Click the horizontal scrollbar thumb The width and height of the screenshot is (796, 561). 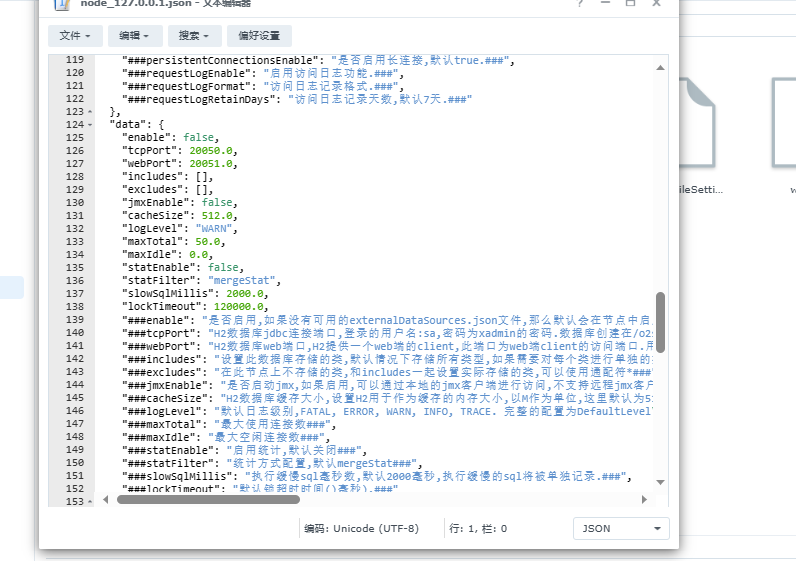tap(209, 500)
